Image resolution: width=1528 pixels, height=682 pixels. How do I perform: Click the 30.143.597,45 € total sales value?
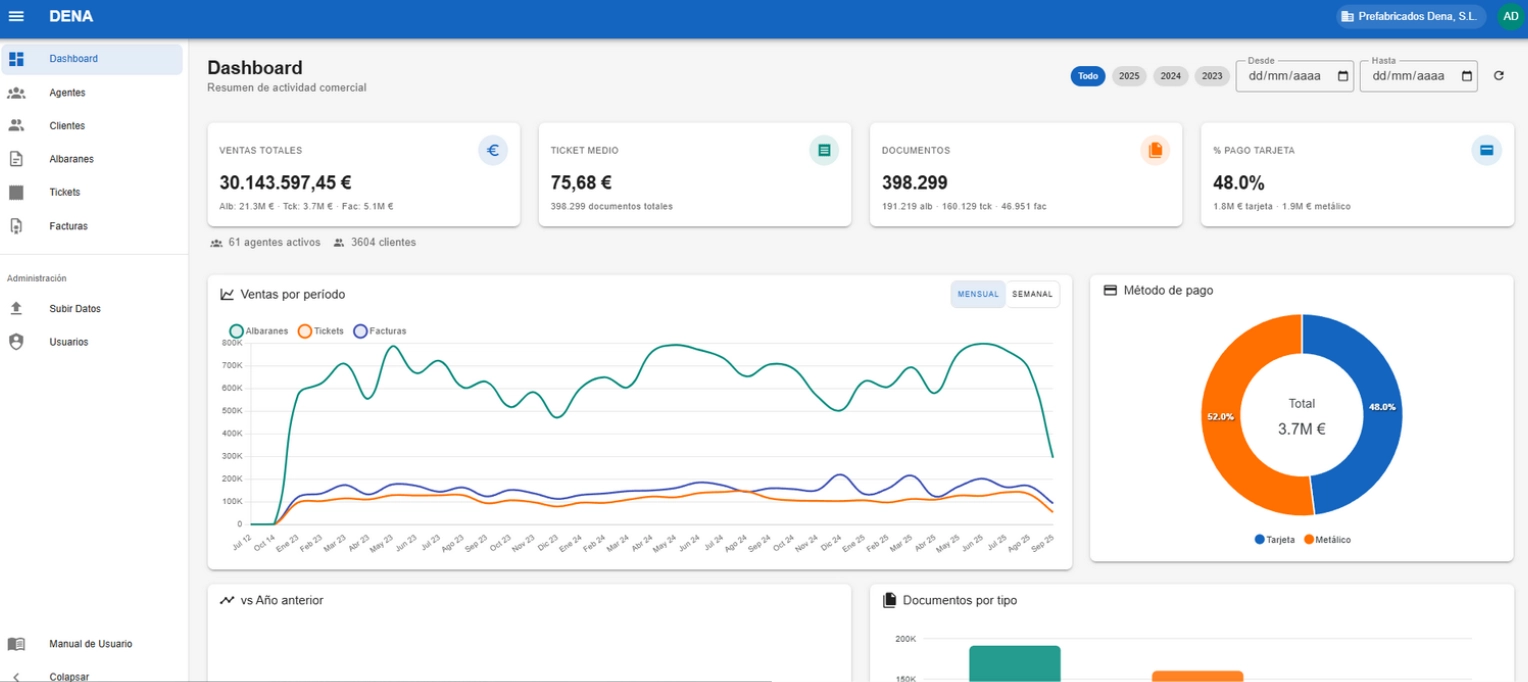286,183
